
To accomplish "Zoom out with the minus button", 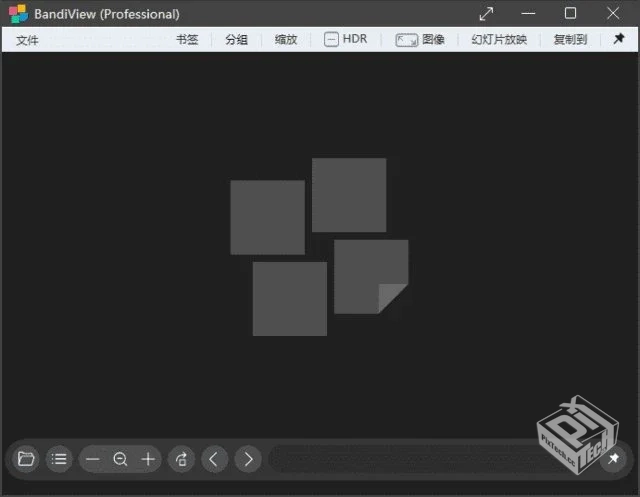I will coord(93,459).
